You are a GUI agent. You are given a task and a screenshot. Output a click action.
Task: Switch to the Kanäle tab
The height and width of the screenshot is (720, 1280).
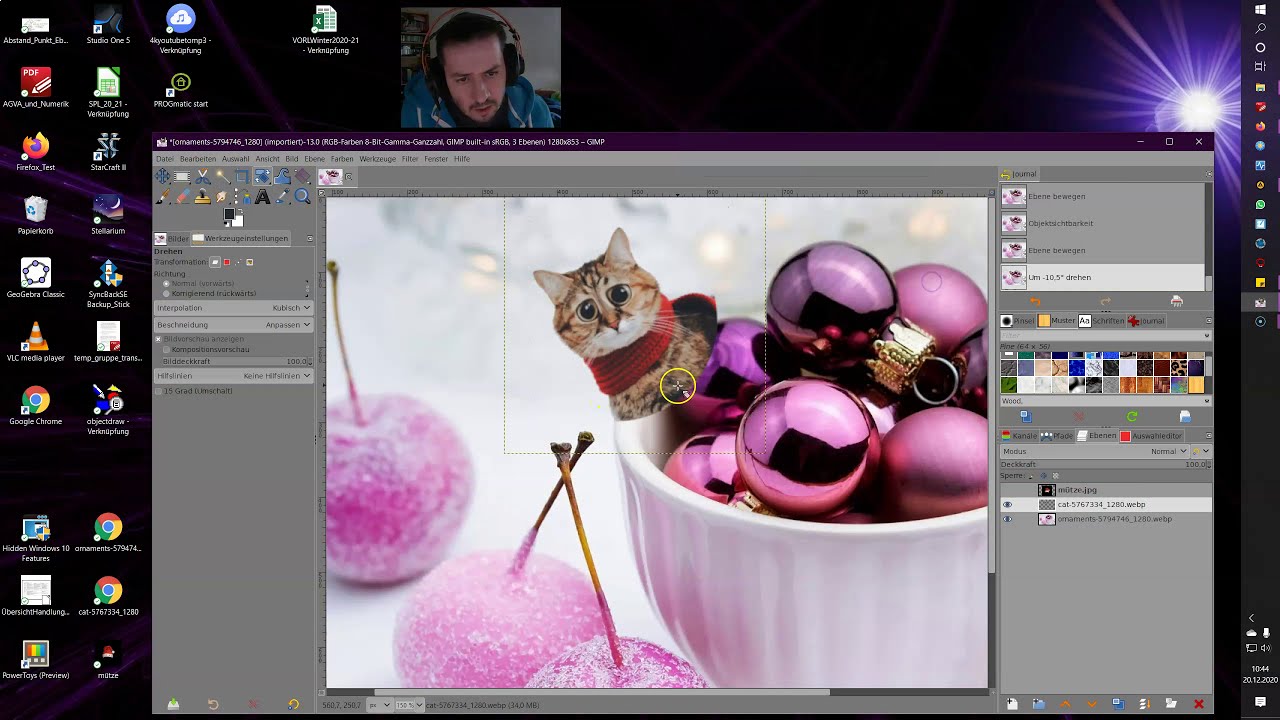[1019, 436]
